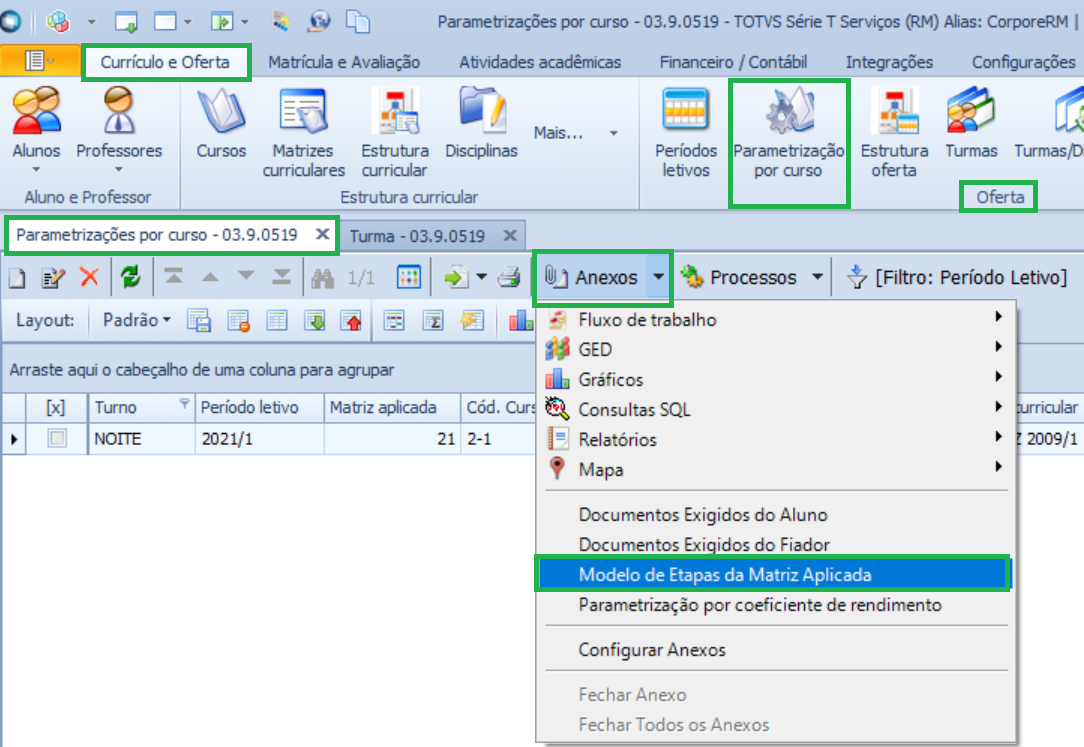Open the grid view calendar-like icon
Screen dimensions: 1084x747
(x=409, y=278)
